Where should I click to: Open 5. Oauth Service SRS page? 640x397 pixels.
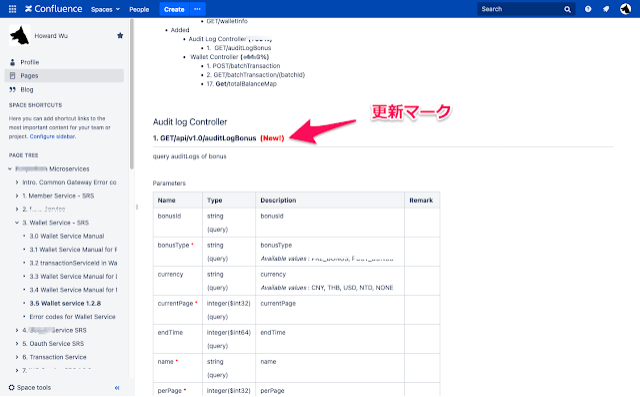point(53,344)
